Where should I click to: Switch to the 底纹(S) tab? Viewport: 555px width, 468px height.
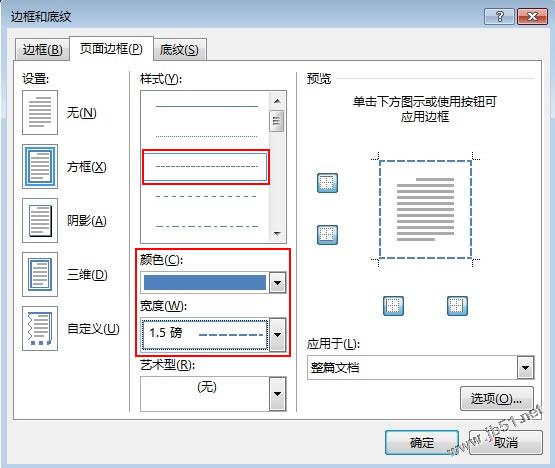(x=179, y=50)
